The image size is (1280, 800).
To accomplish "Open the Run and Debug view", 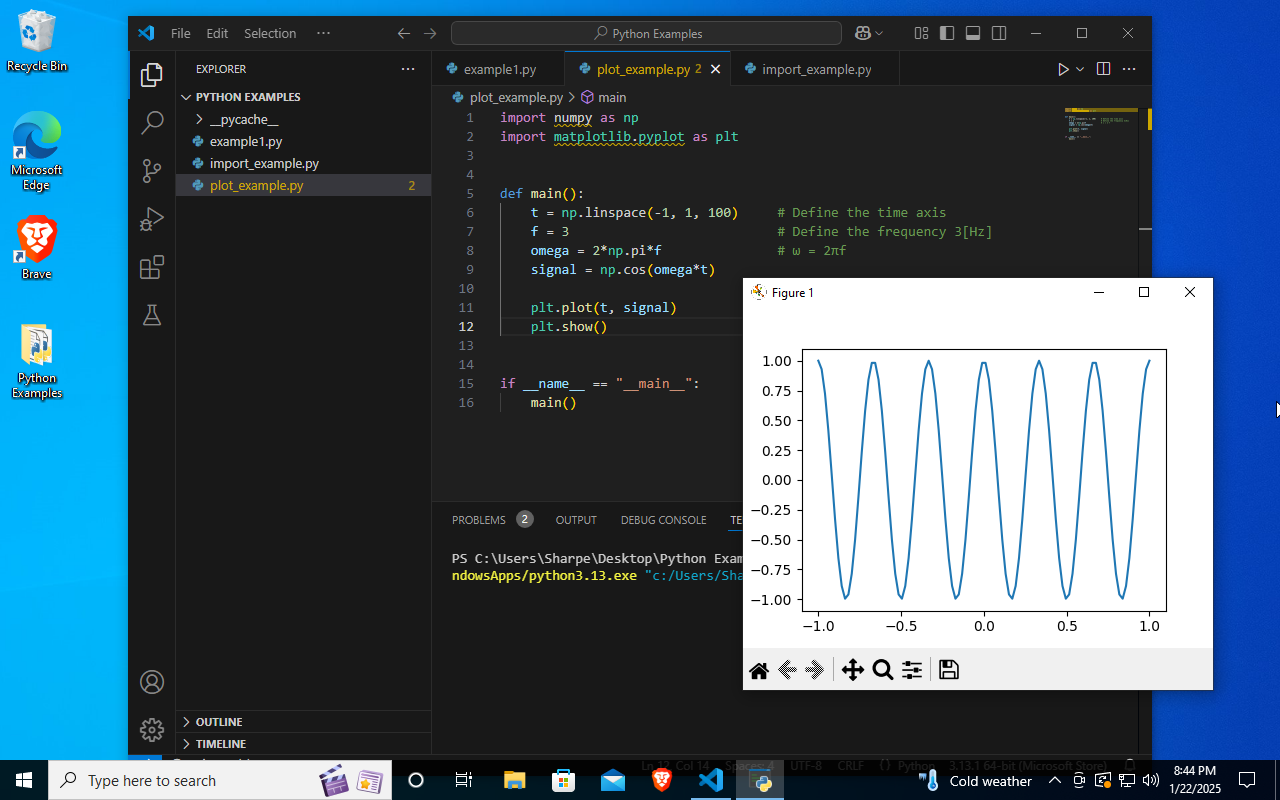I will click(152, 219).
